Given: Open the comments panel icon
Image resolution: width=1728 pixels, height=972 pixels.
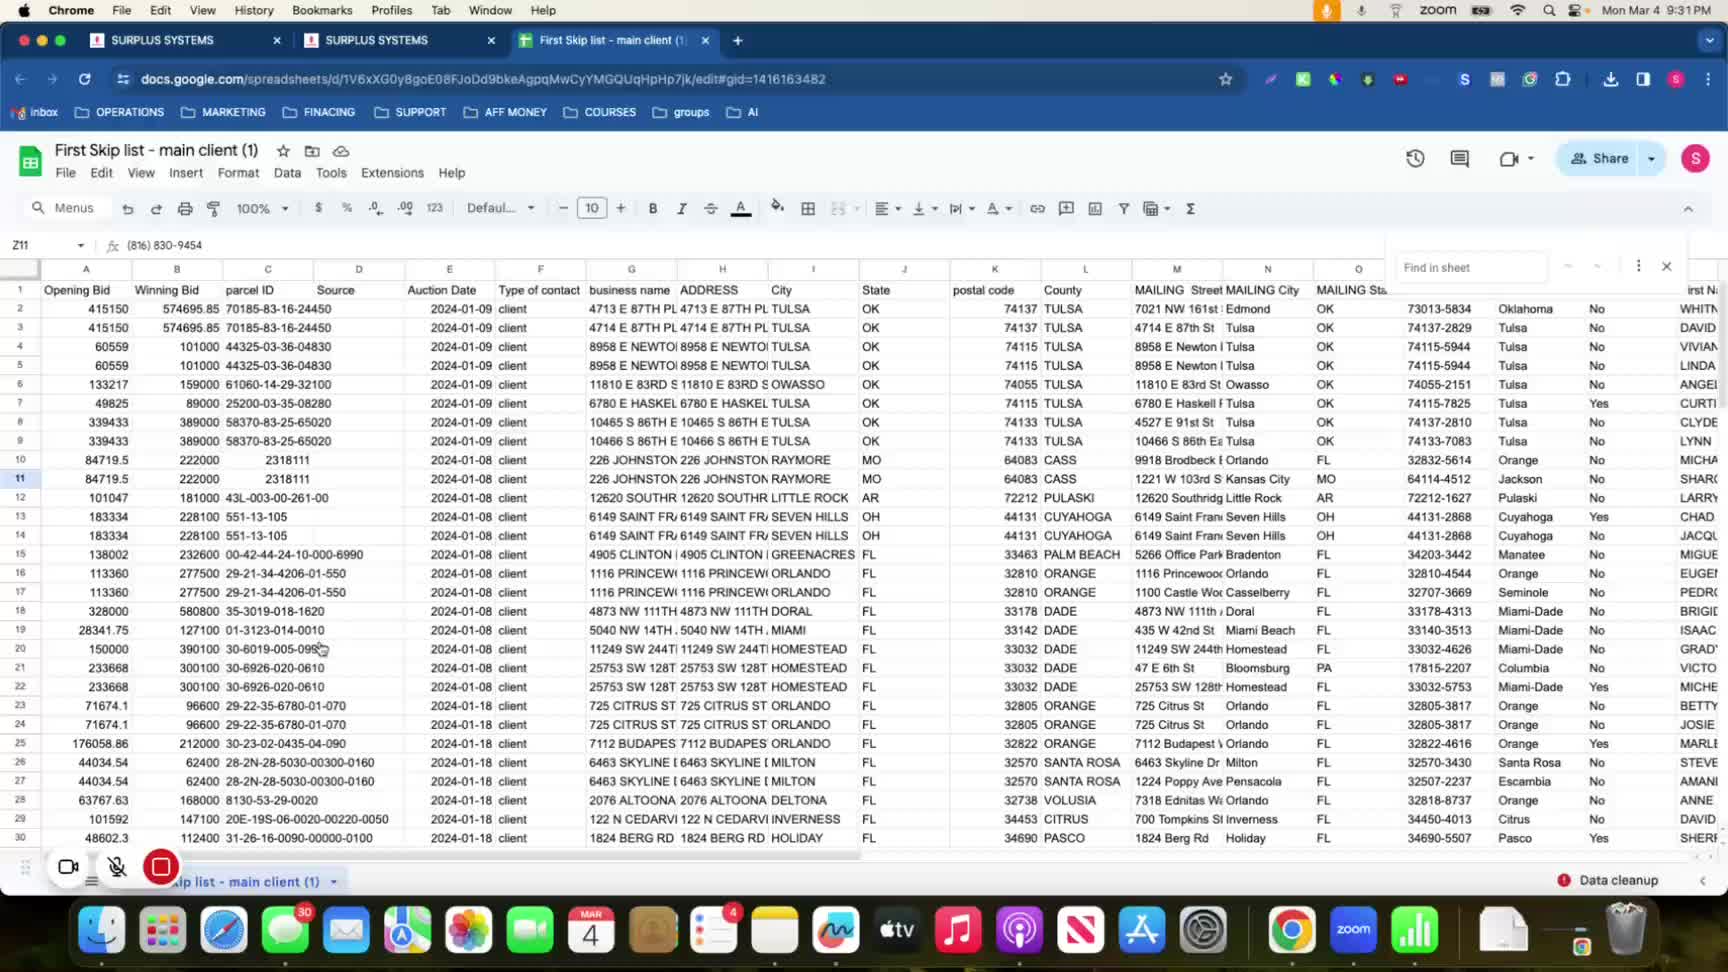Looking at the screenshot, I should pos(1460,159).
